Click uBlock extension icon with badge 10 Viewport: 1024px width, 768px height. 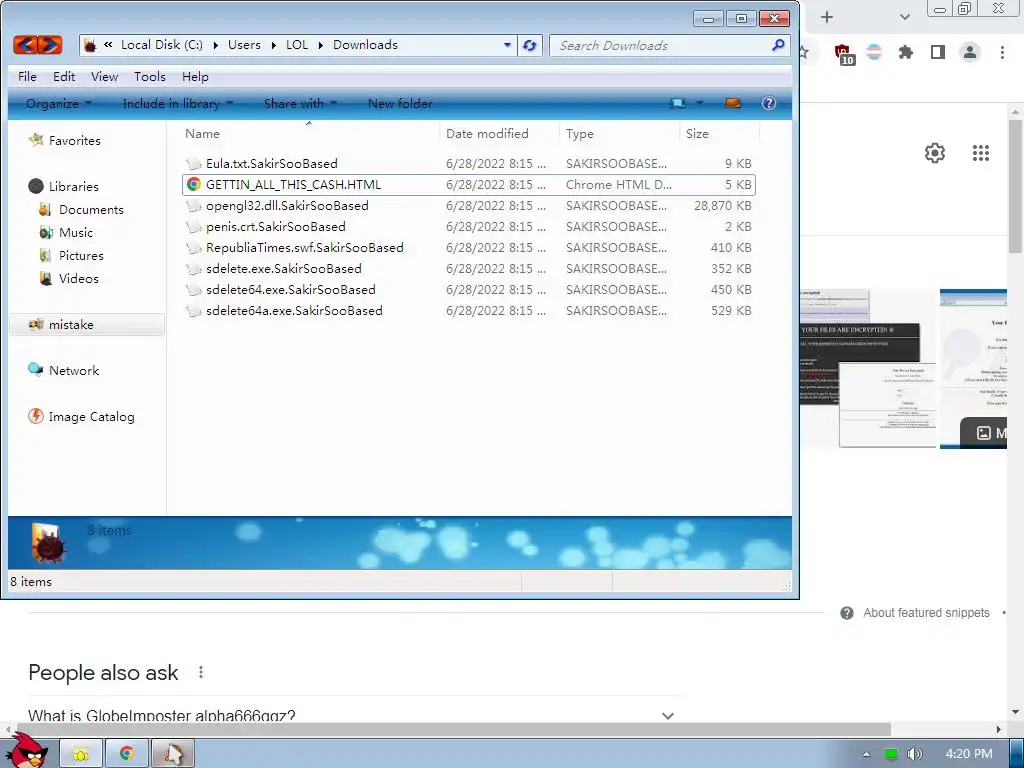tap(843, 54)
